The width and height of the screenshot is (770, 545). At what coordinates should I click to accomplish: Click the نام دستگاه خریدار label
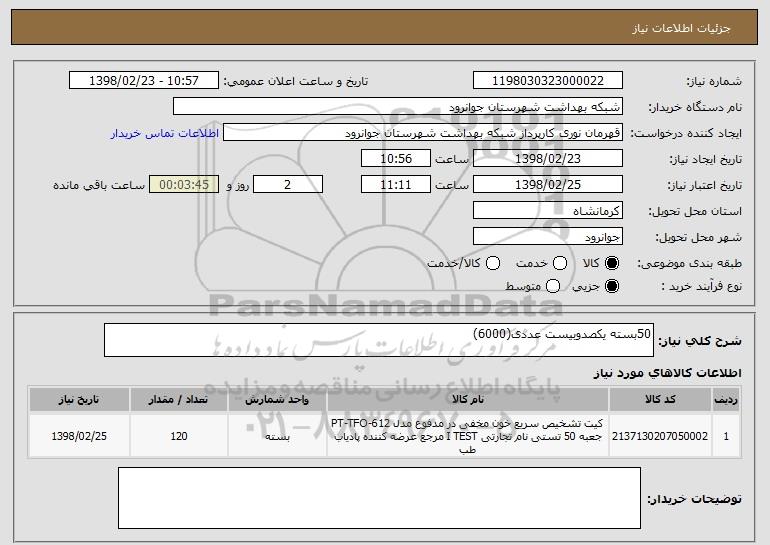coord(695,107)
